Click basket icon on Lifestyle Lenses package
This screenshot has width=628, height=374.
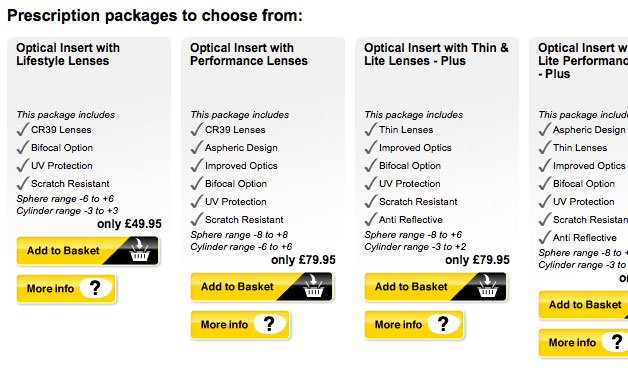[139, 250]
